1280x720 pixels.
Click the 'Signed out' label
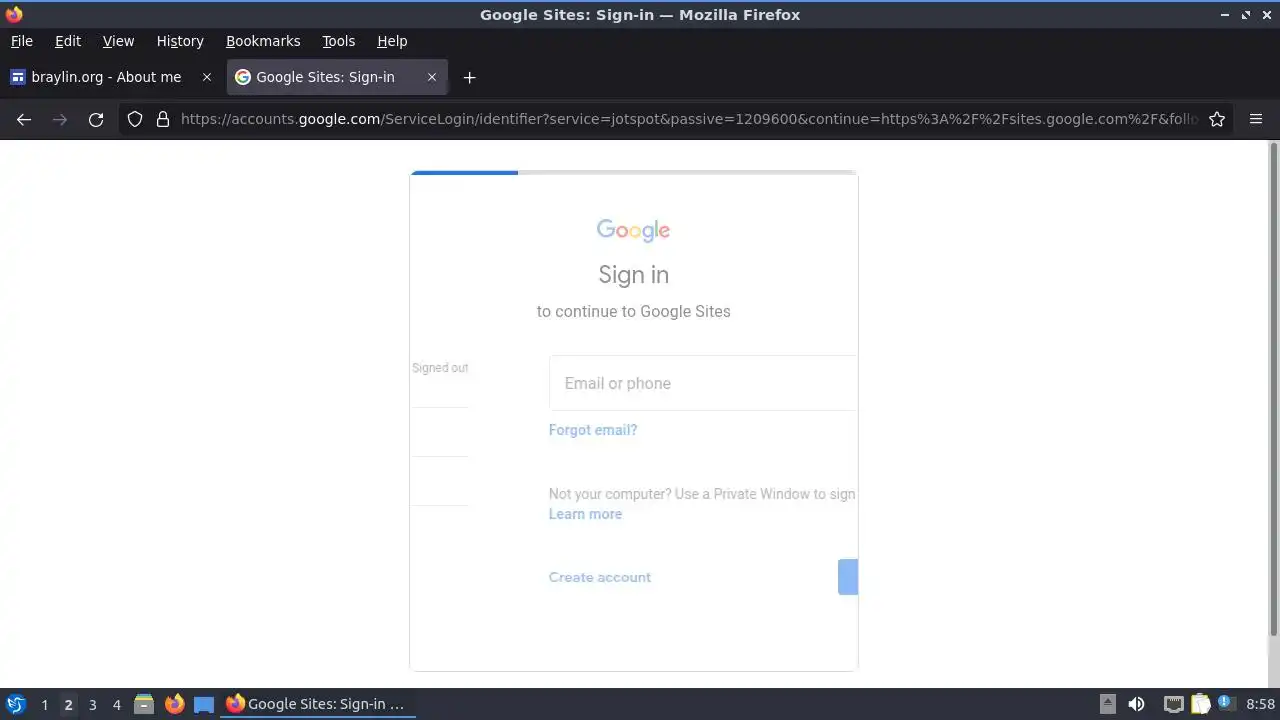point(440,368)
